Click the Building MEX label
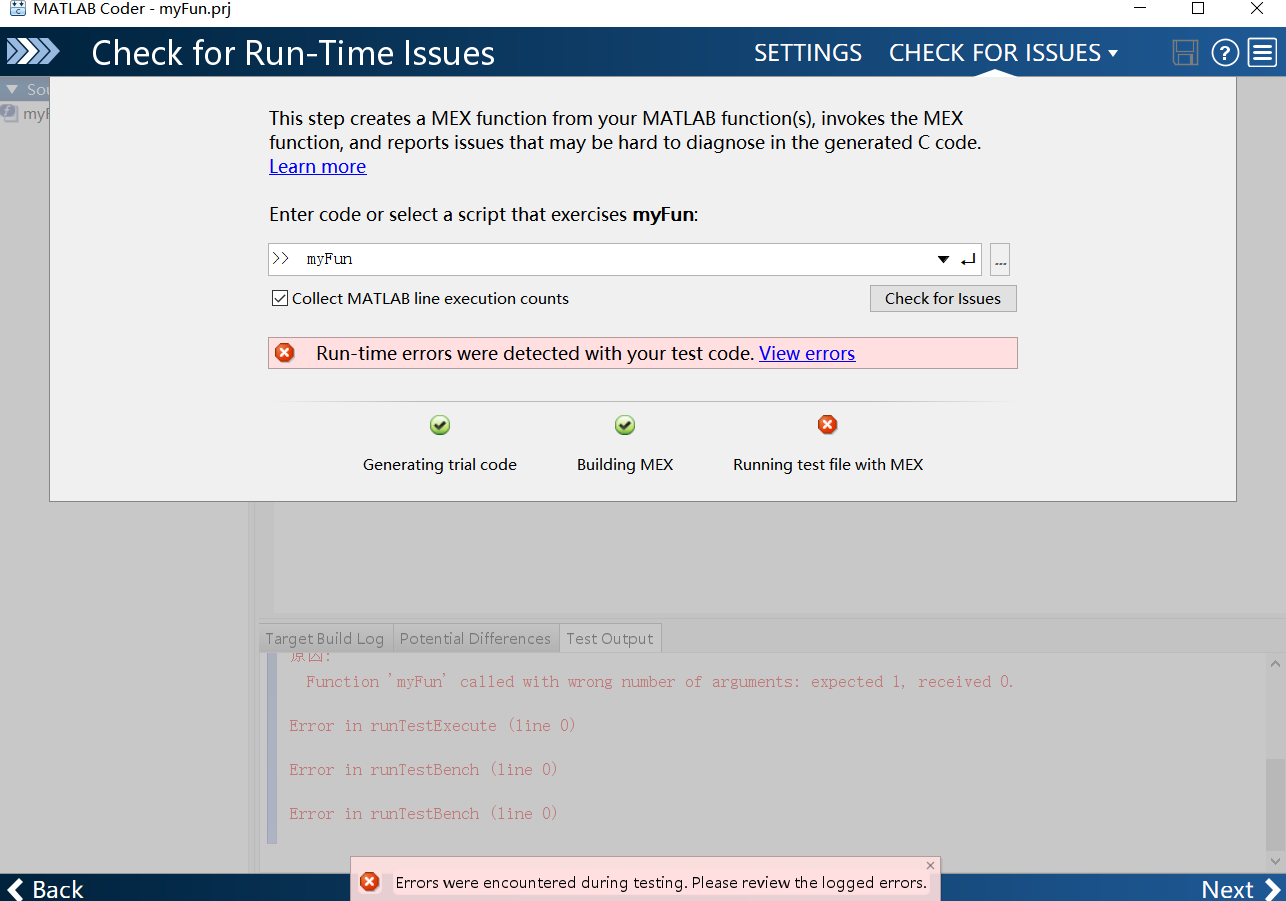 coord(625,464)
